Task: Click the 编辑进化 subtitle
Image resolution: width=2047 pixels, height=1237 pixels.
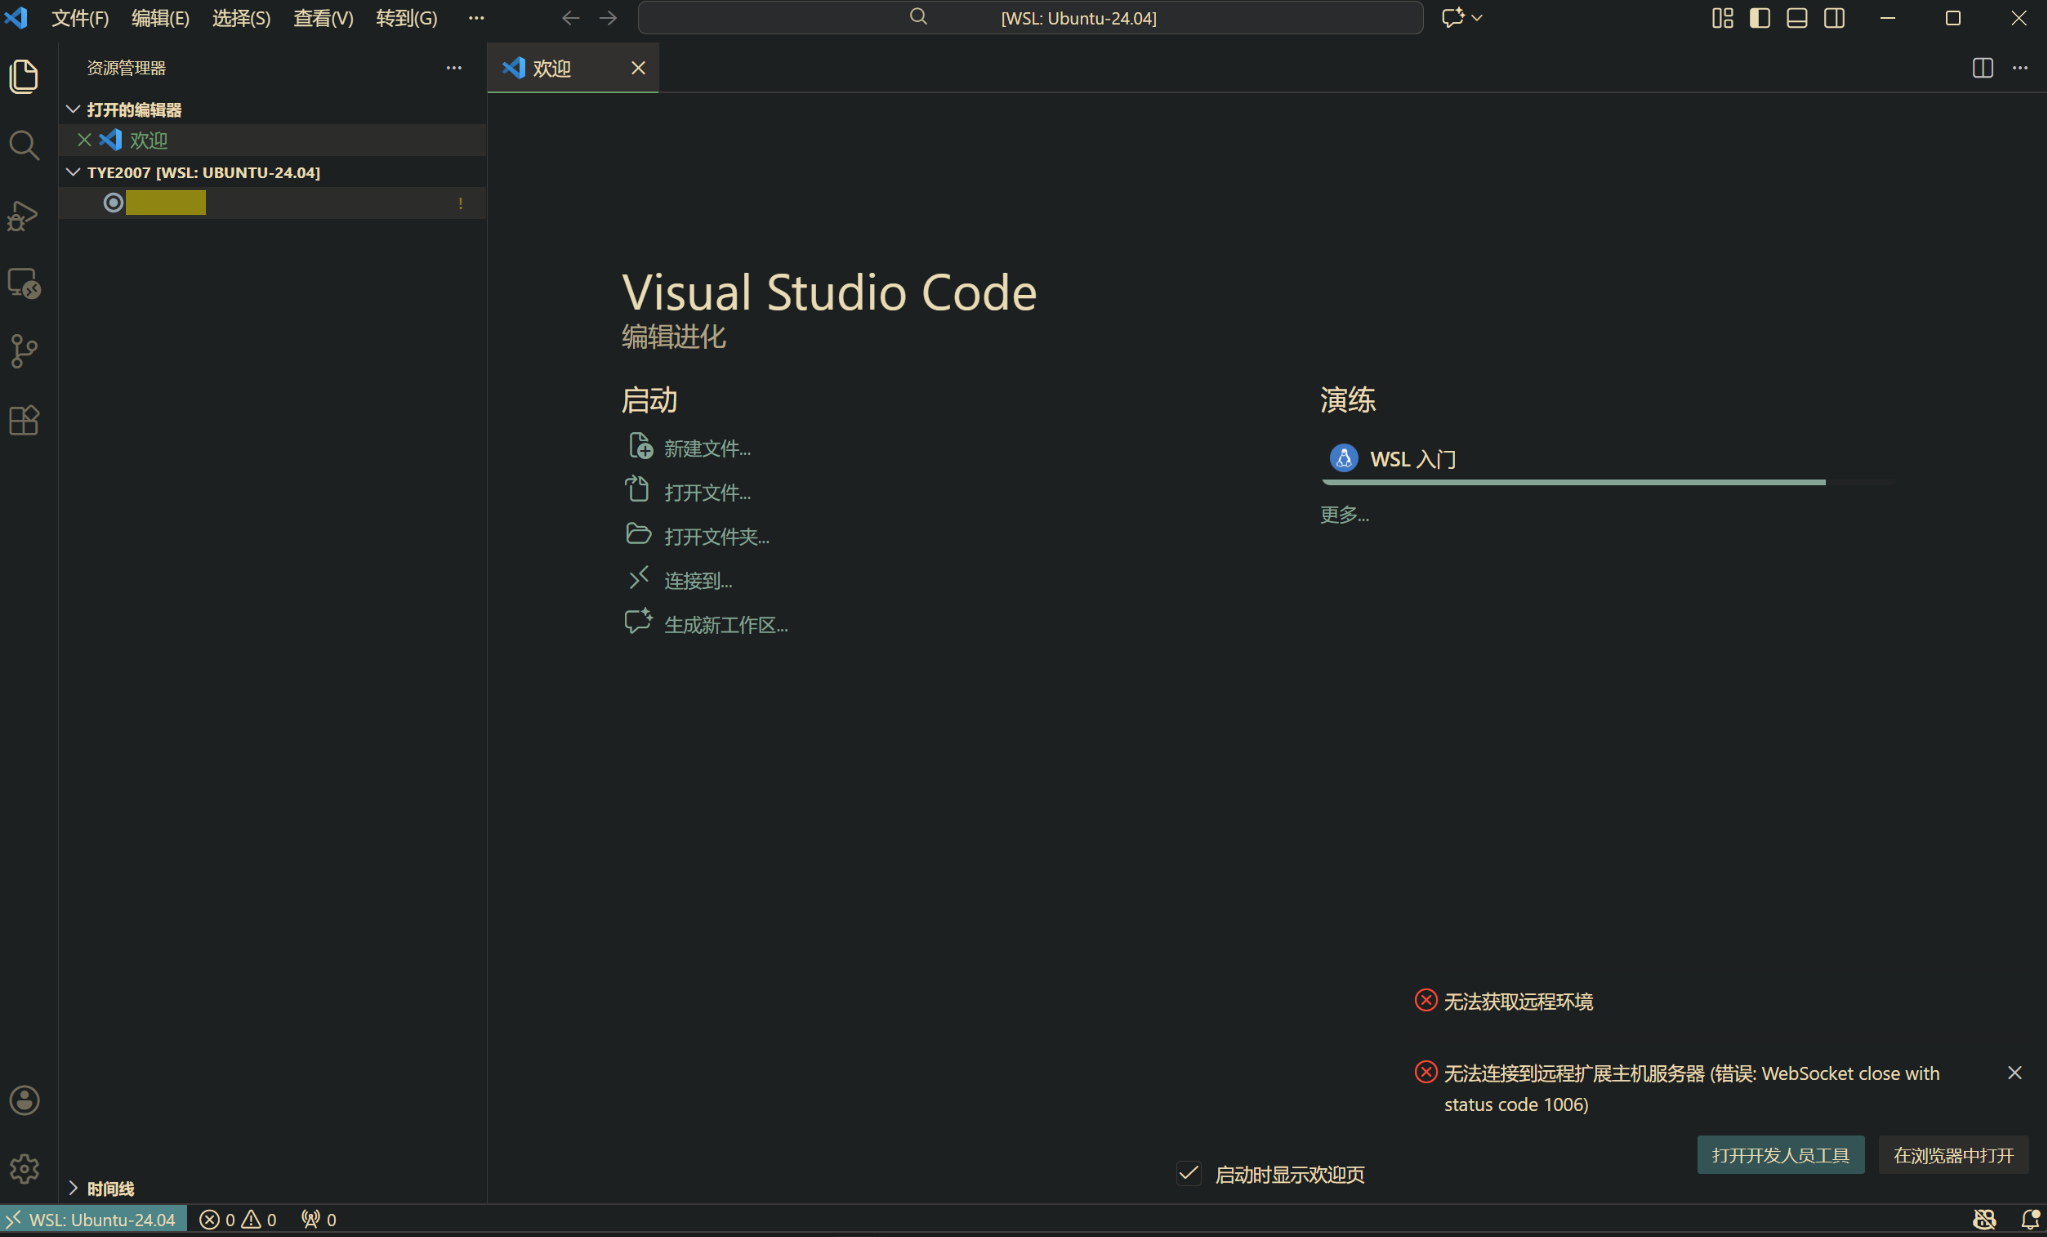Action: (673, 336)
